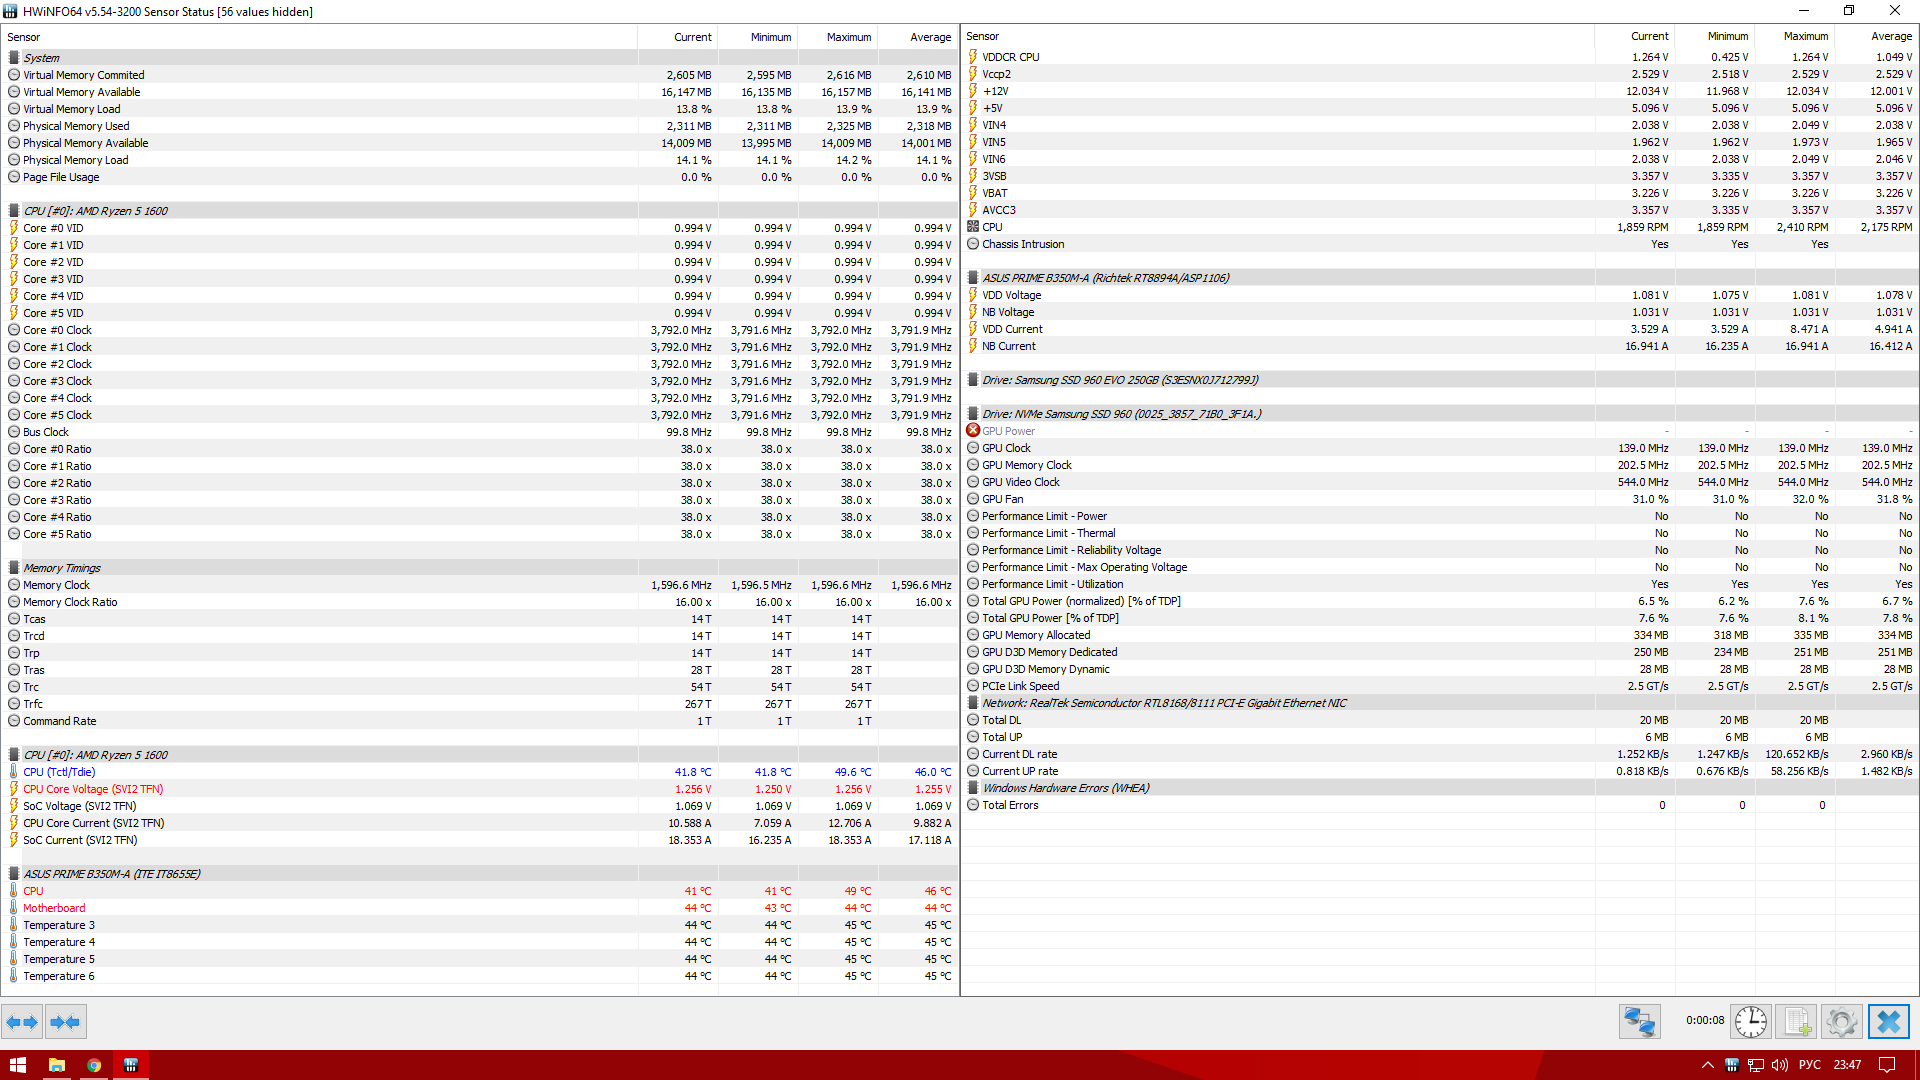Show hidden tray icons chevron
The height and width of the screenshot is (1080, 1920).
coord(1707,1065)
